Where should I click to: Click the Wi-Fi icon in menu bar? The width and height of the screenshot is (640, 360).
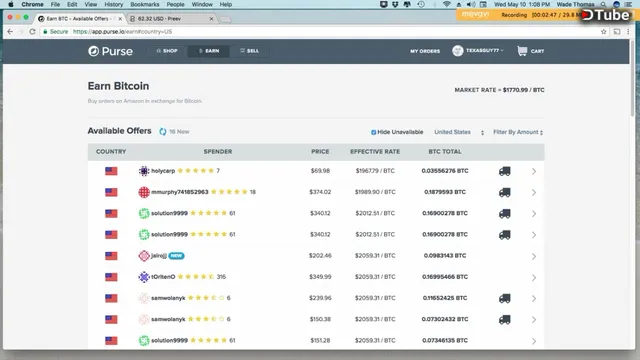click(447, 4)
